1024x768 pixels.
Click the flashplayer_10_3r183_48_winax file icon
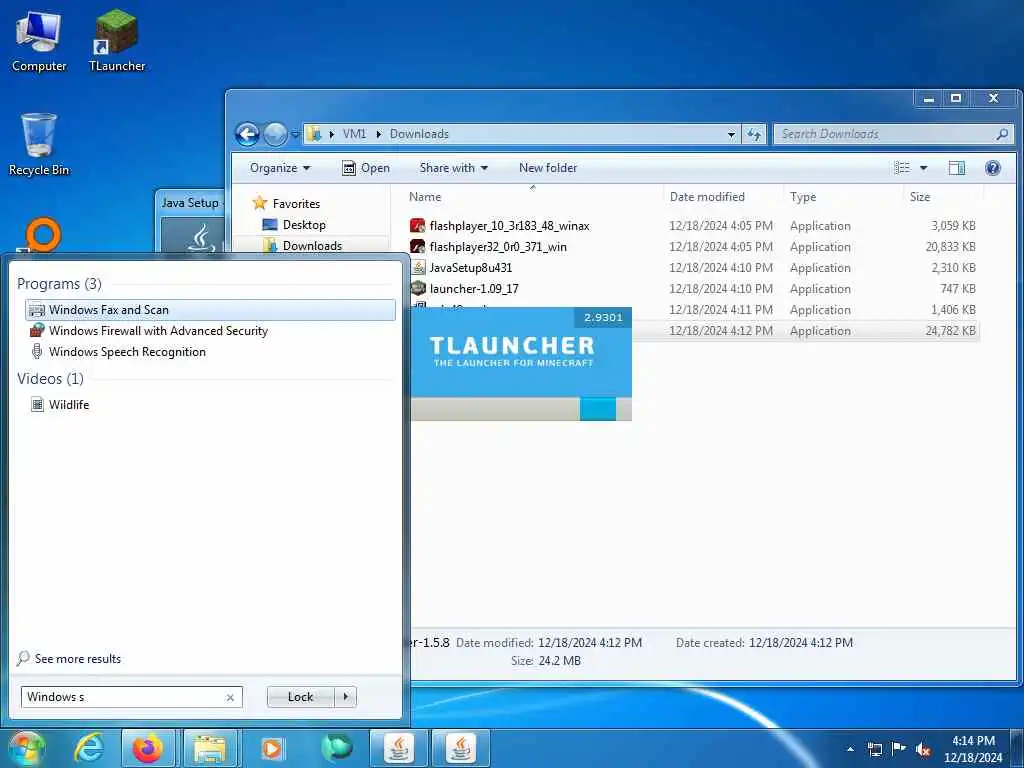tap(417, 226)
